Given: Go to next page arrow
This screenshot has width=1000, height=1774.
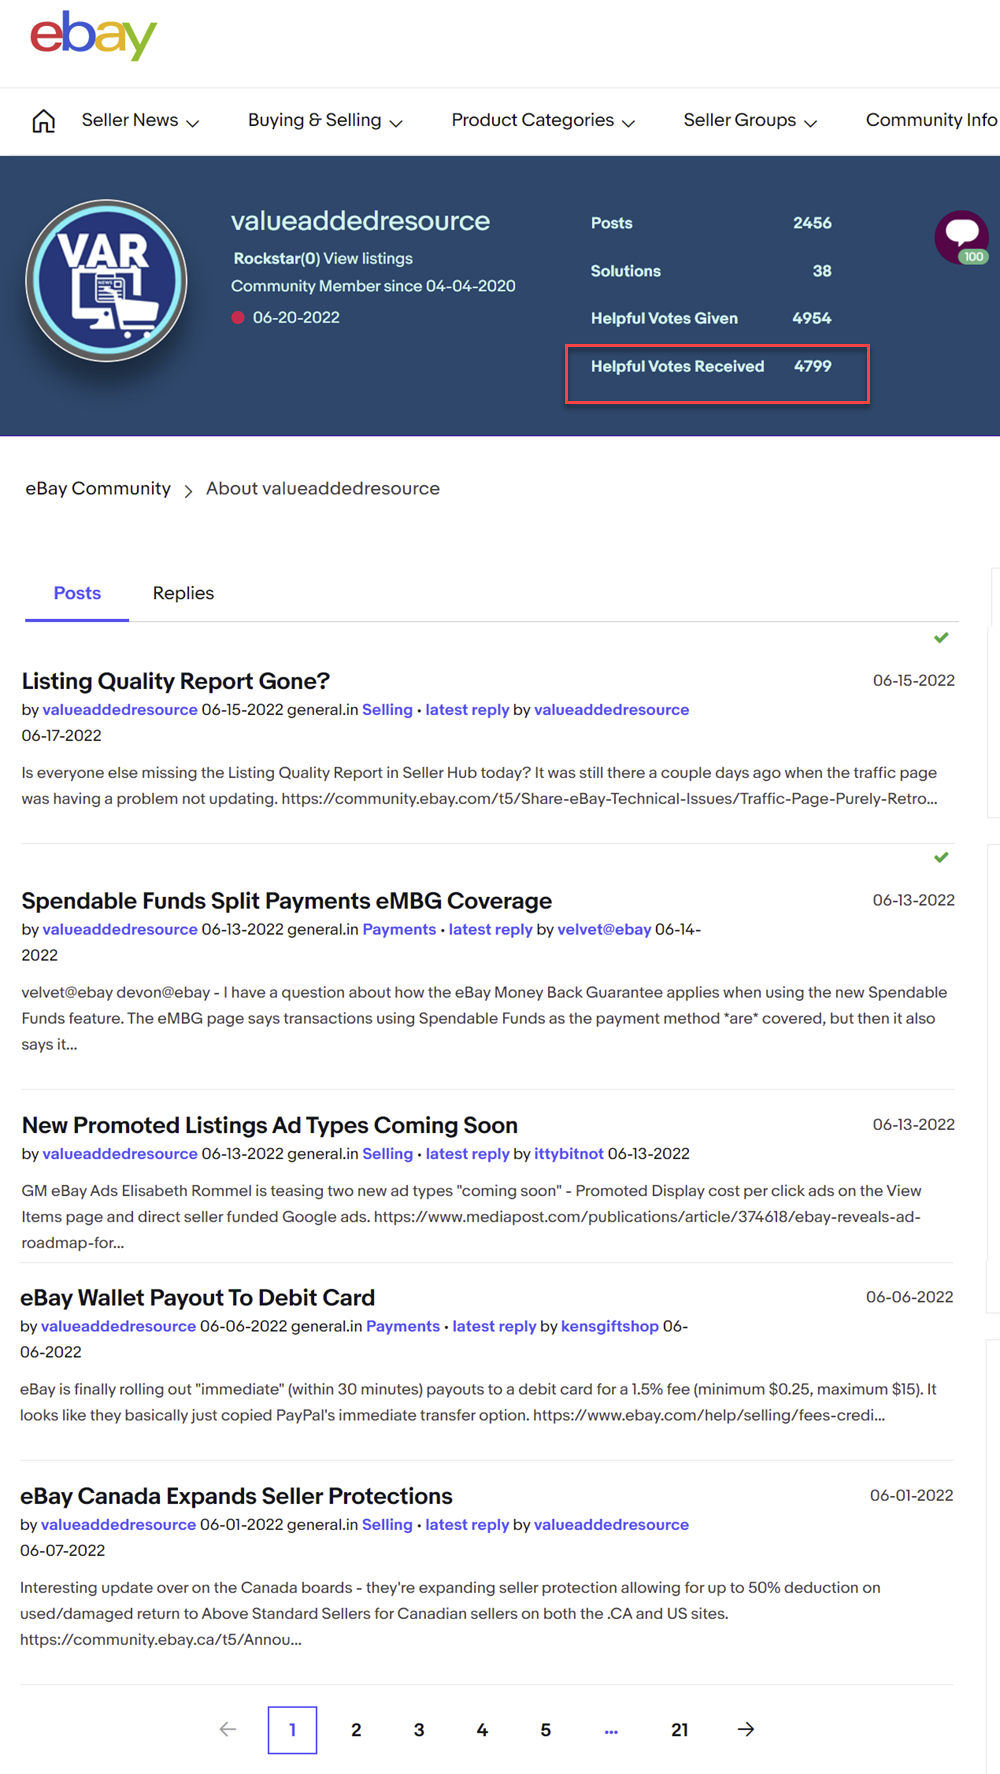Looking at the screenshot, I should 746,1730.
